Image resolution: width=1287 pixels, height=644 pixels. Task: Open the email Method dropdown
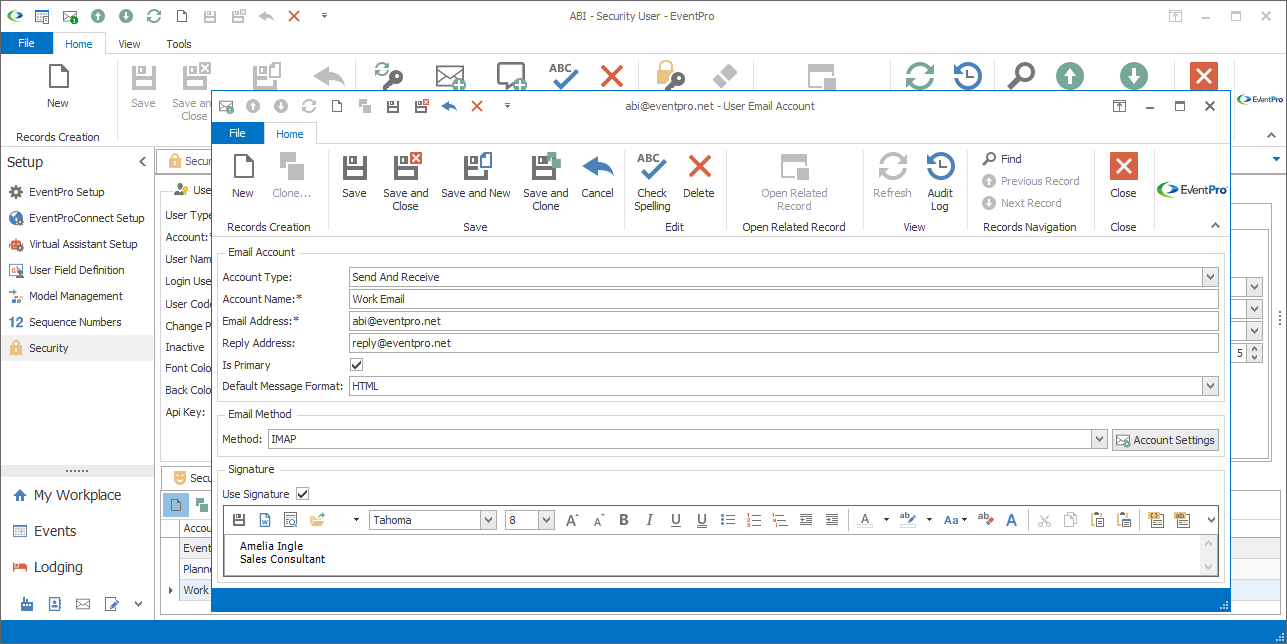[x=1099, y=439]
